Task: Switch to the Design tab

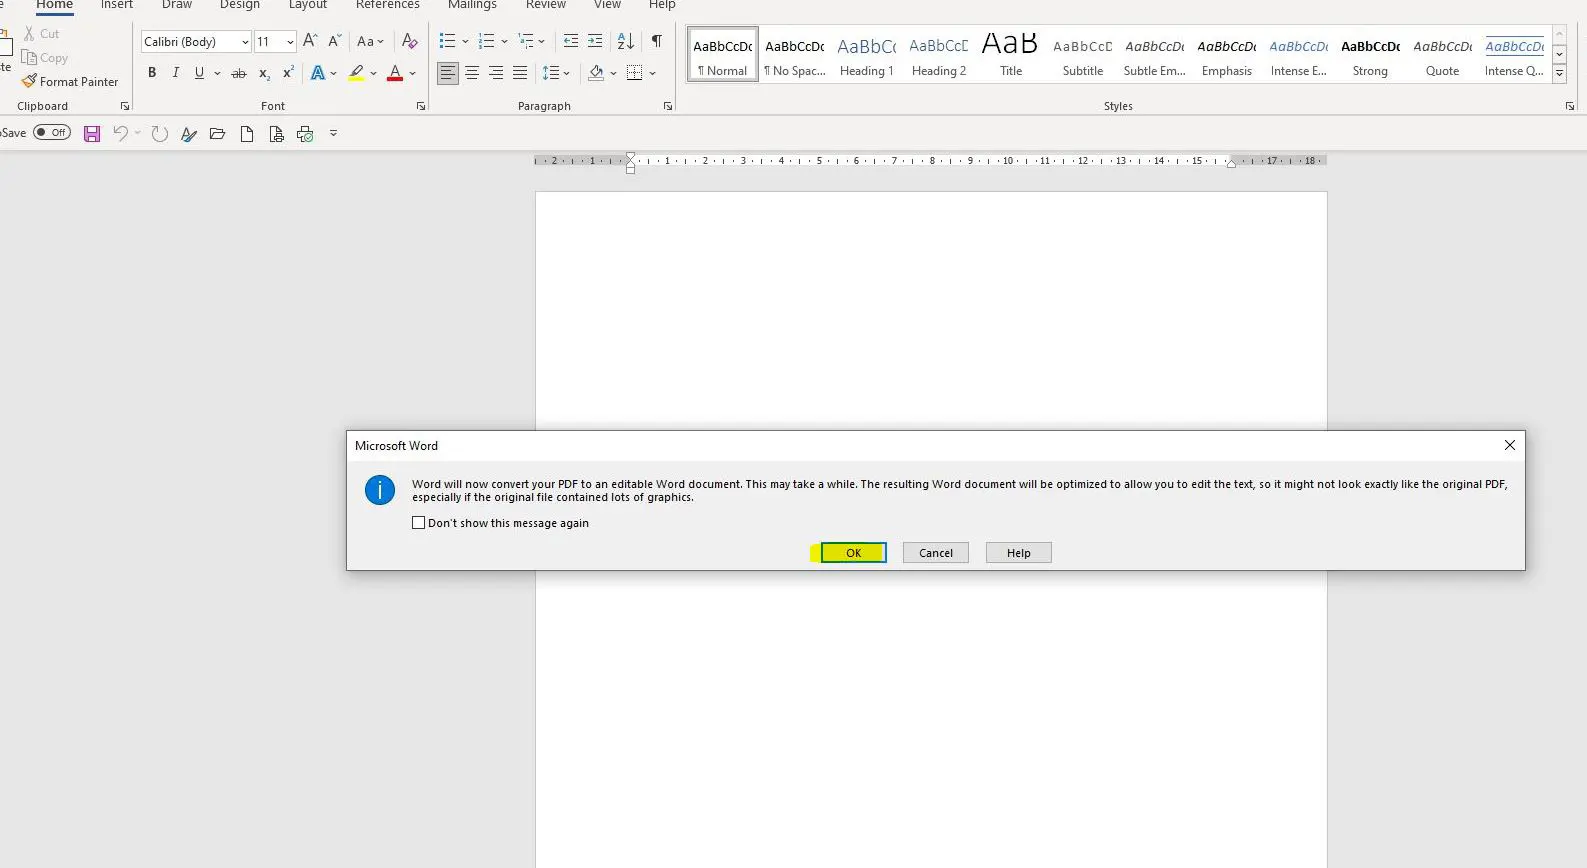Action: (240, 5)
